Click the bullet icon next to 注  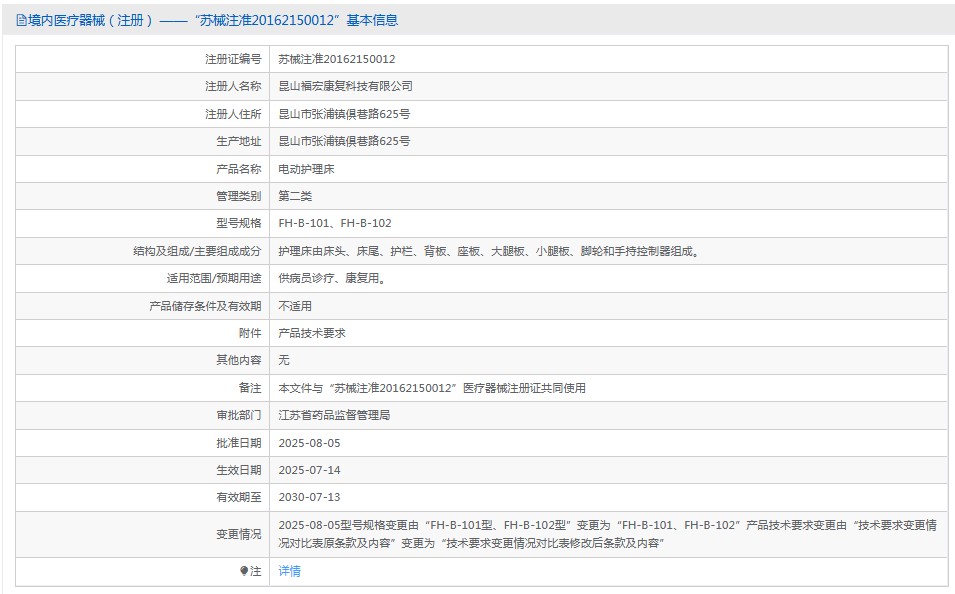(244, 571)
